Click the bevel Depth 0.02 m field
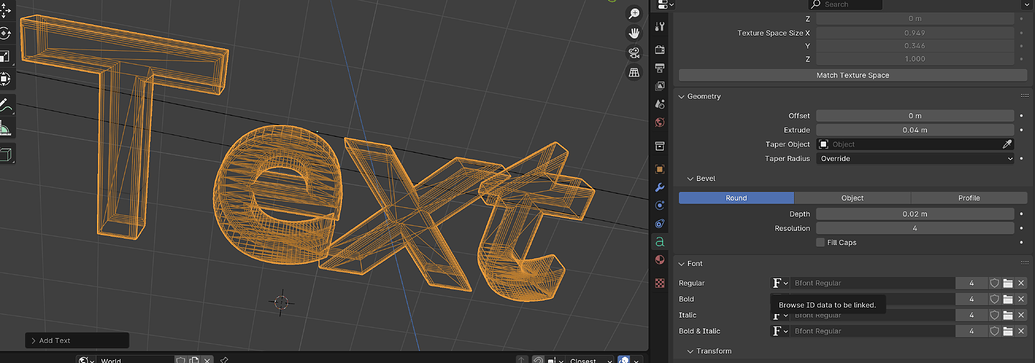1035x363 pixels. 915,214
